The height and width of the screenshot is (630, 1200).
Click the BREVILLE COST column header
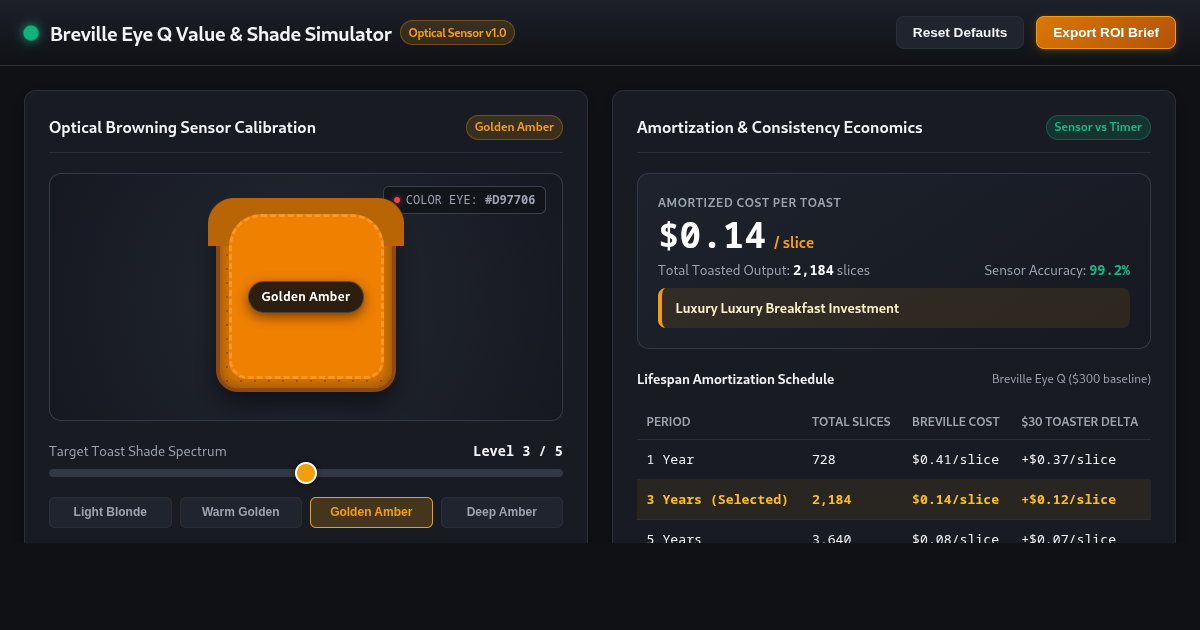956,422
